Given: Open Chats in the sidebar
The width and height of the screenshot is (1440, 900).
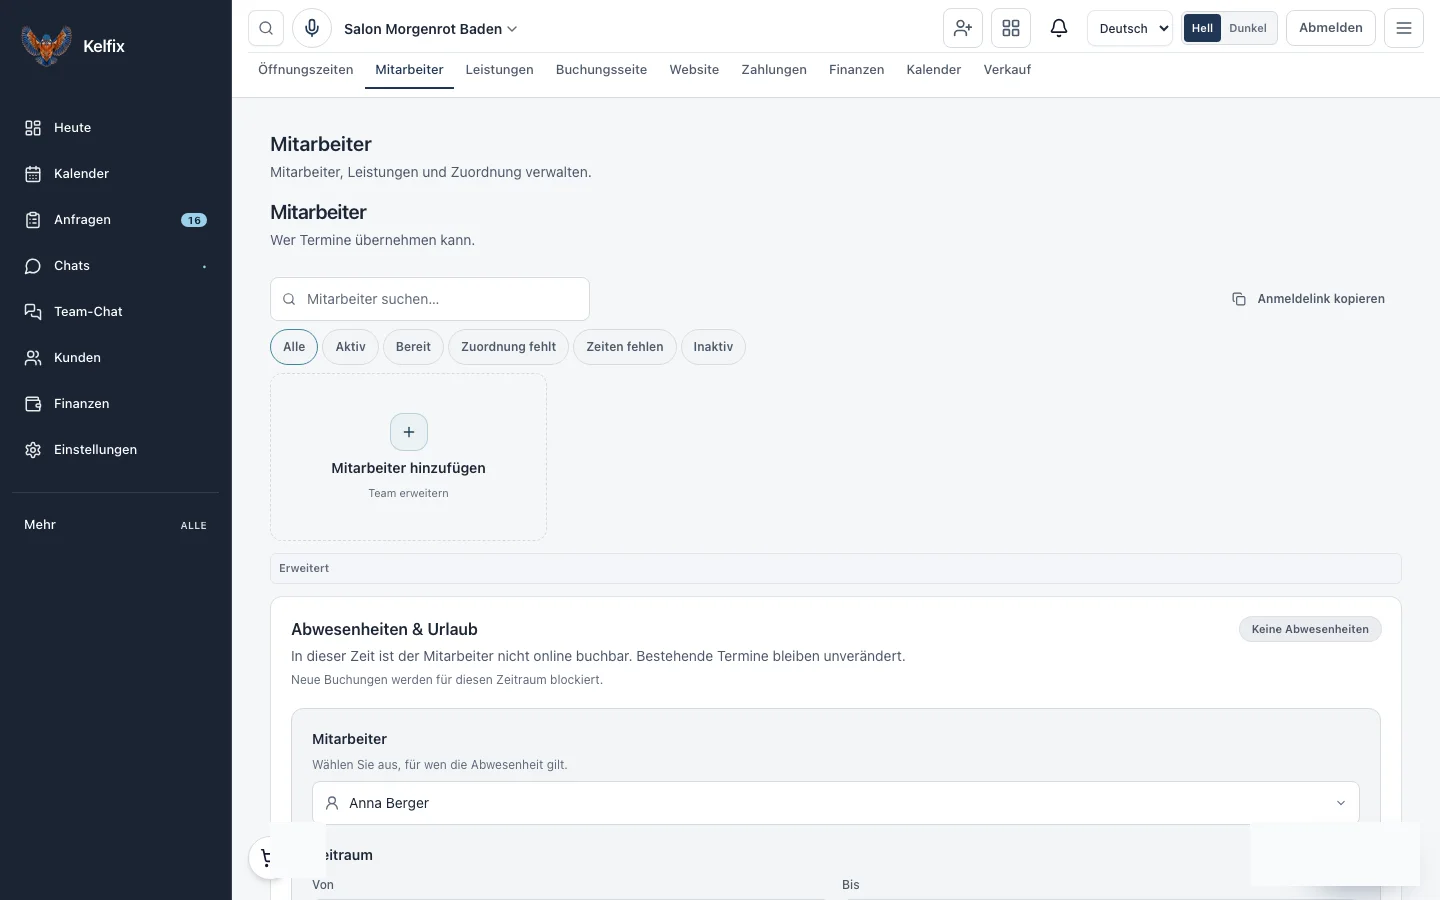Looking at the screenshot, I should click(x=116, y=266).
